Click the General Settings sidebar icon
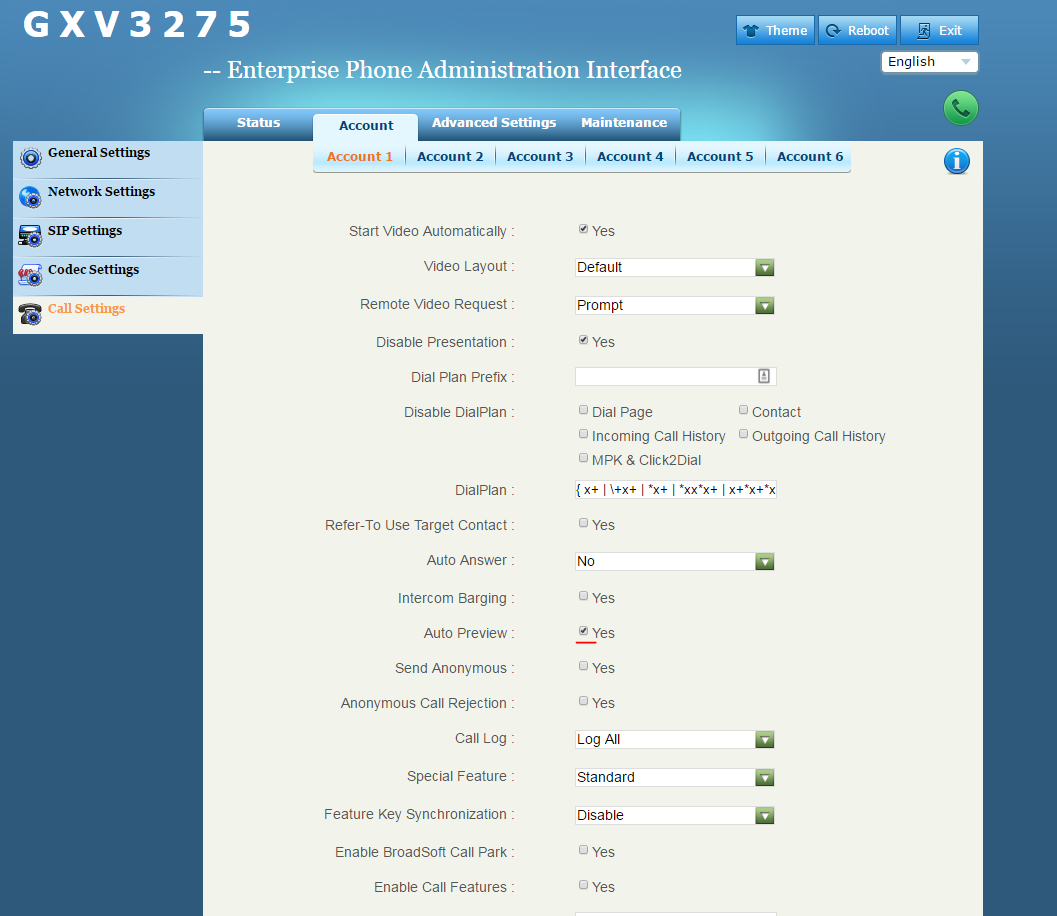 click(x=31, y=157)
